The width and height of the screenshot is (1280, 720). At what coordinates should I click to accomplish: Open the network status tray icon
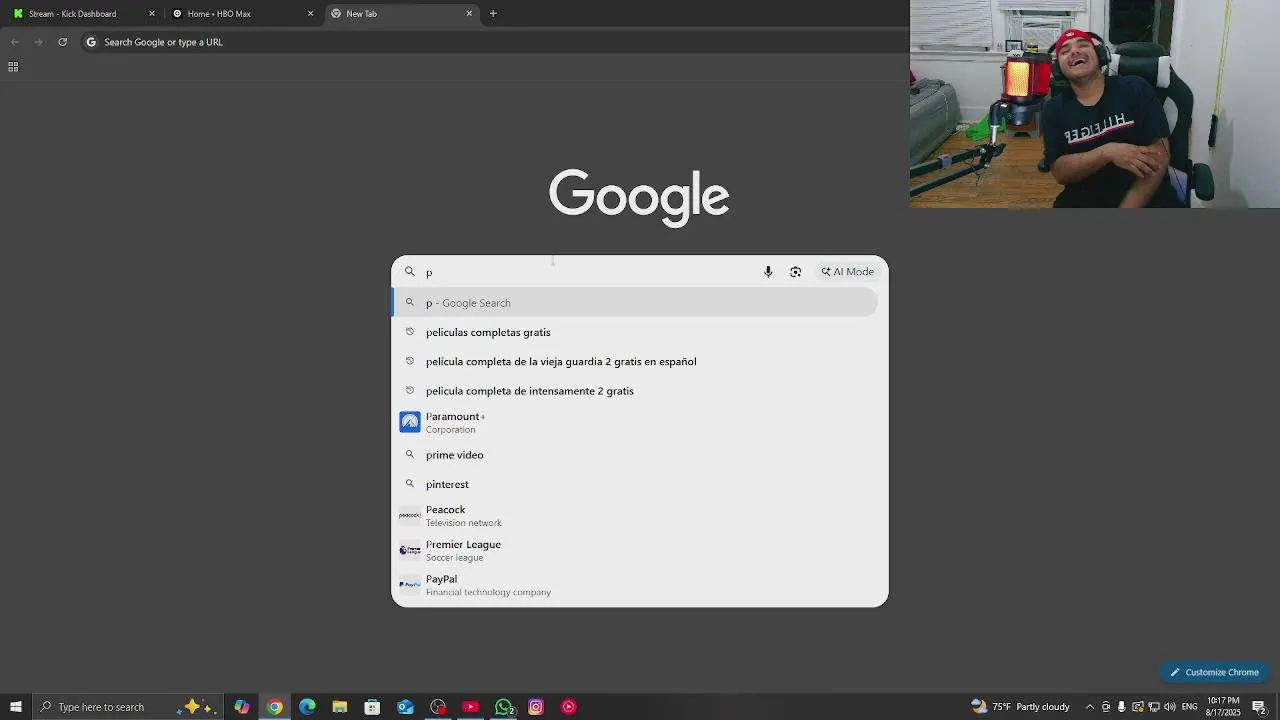pos(1154,707)
